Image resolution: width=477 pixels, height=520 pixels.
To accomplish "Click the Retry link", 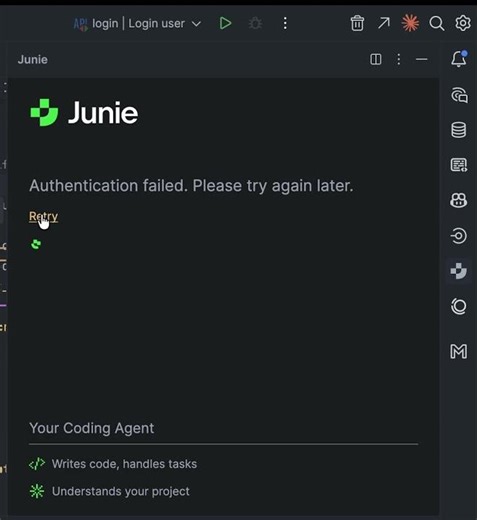I will coord(43,217).
